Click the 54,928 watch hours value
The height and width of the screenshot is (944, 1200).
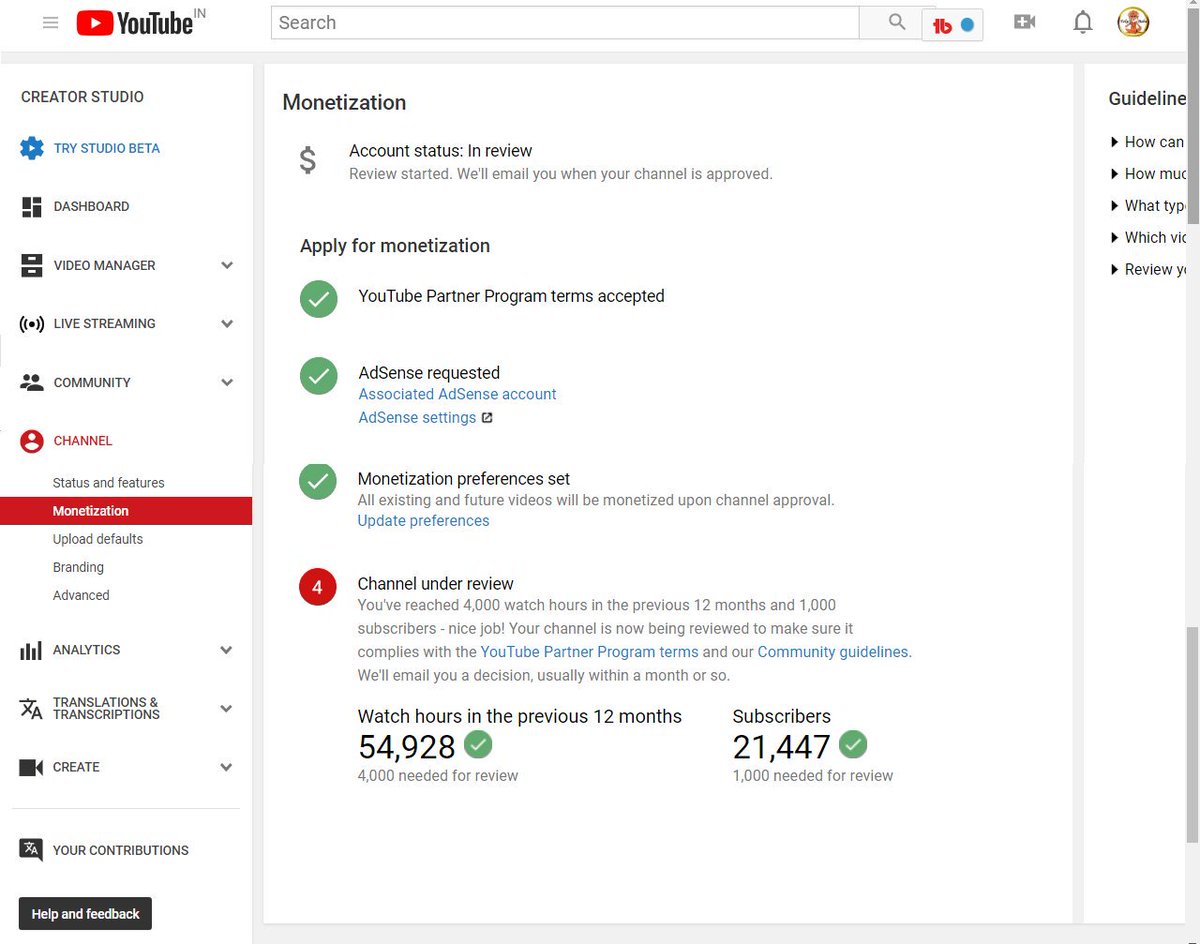point(406,747)
